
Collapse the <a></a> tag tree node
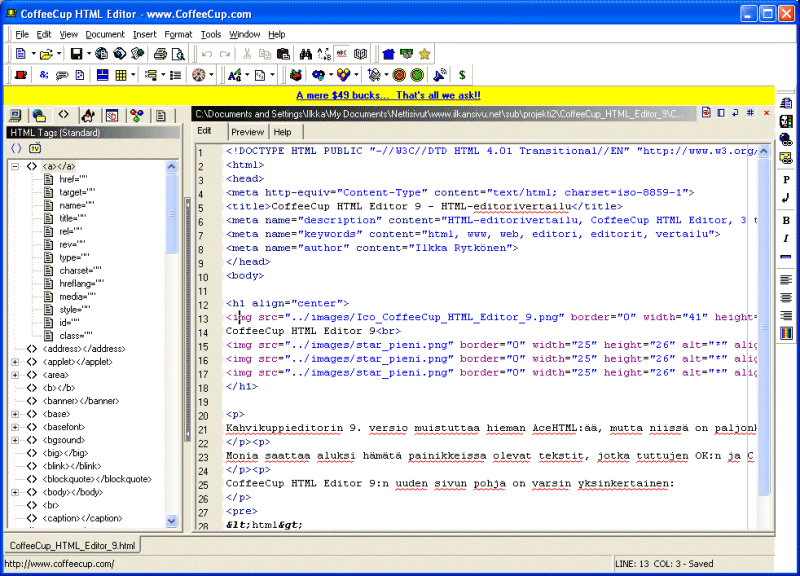(x=15, y=166)
